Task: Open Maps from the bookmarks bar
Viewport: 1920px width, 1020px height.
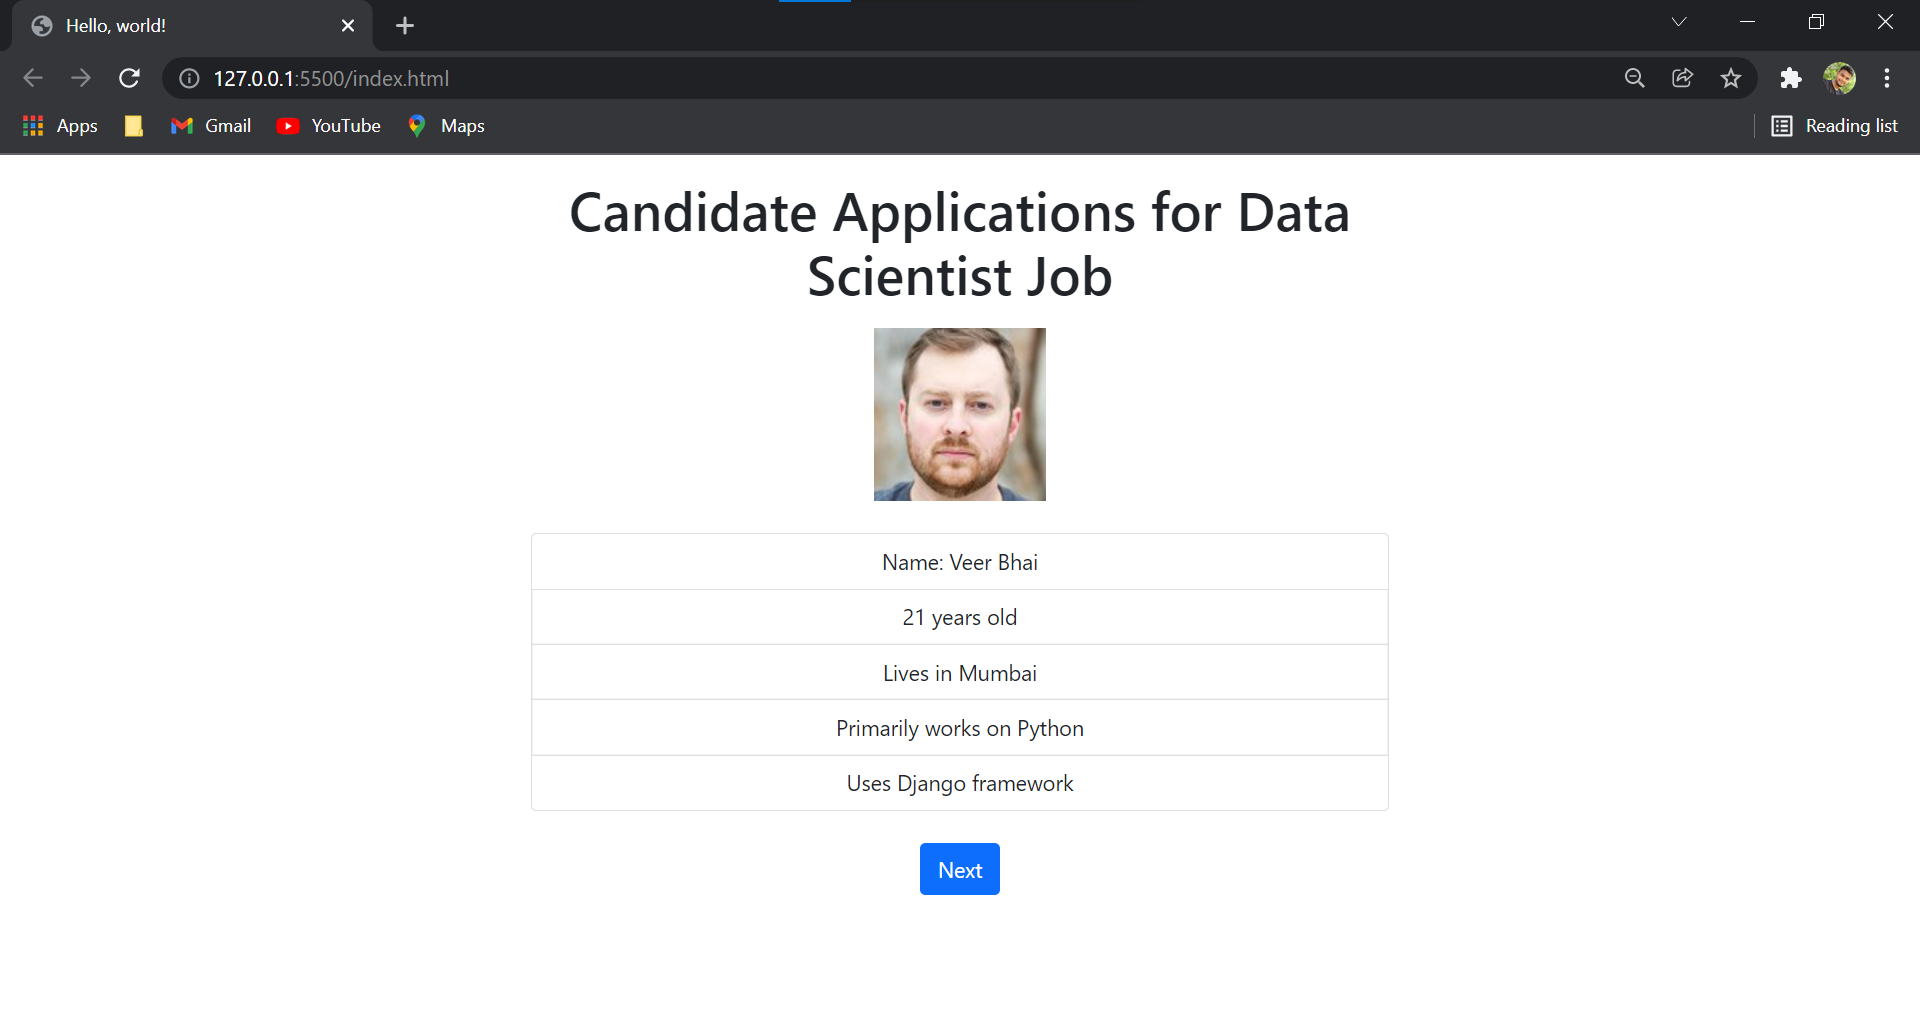Action: point(445,125)
